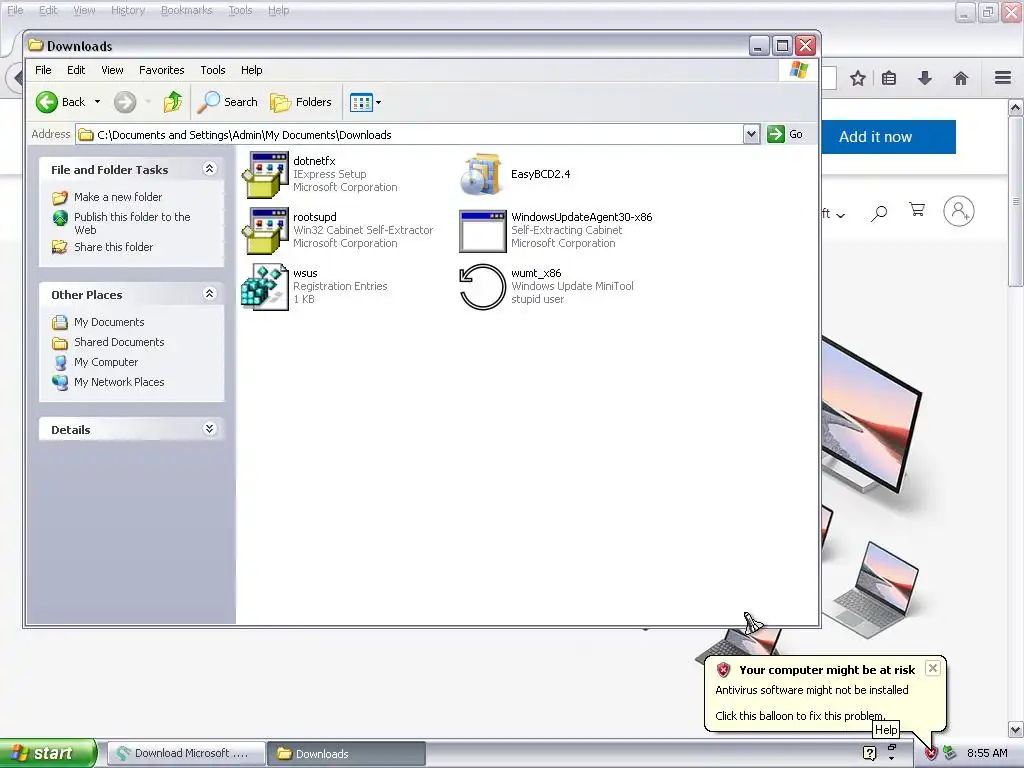Viewport: 1024px width, 768px height.
Task: Click the greyed Forward arrow icon
Action: click(125, 102)
